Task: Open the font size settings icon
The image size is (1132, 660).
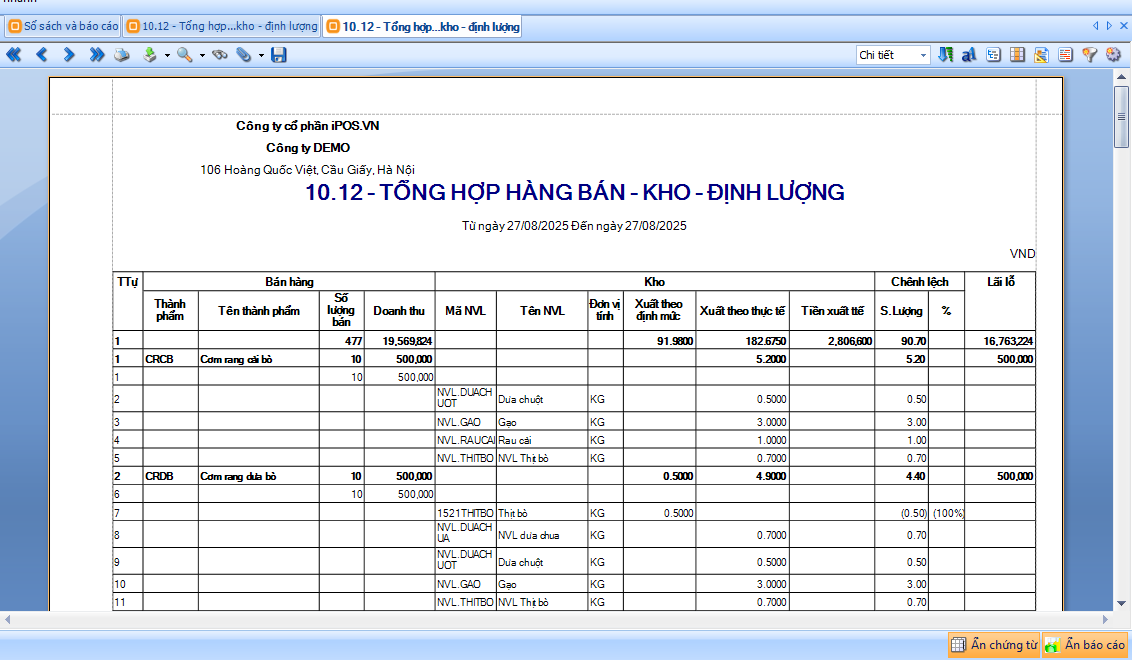Action: (969, 55)
